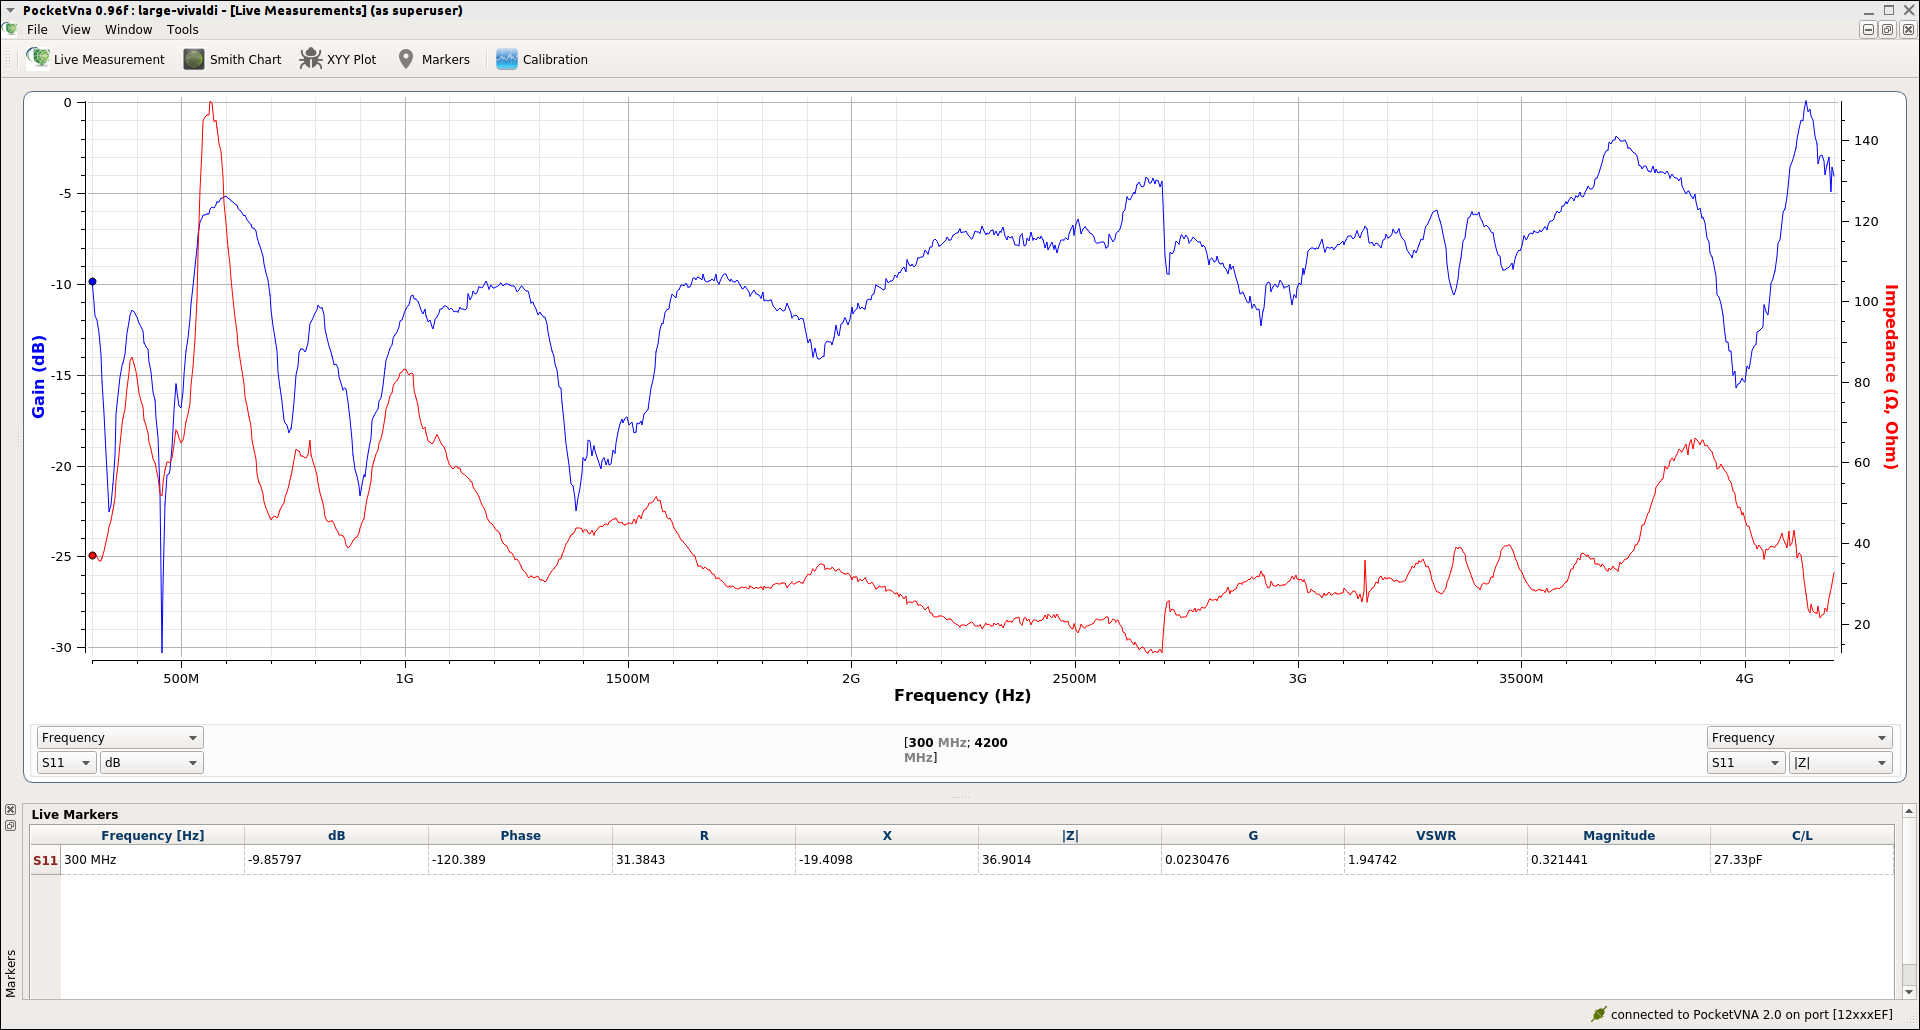Open right S11 parameter dropdown

[x=1746, y=762]
